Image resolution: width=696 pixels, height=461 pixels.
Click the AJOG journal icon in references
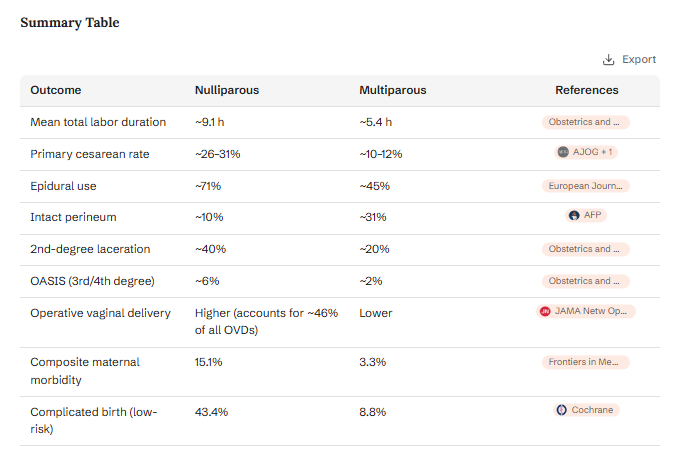563,152
